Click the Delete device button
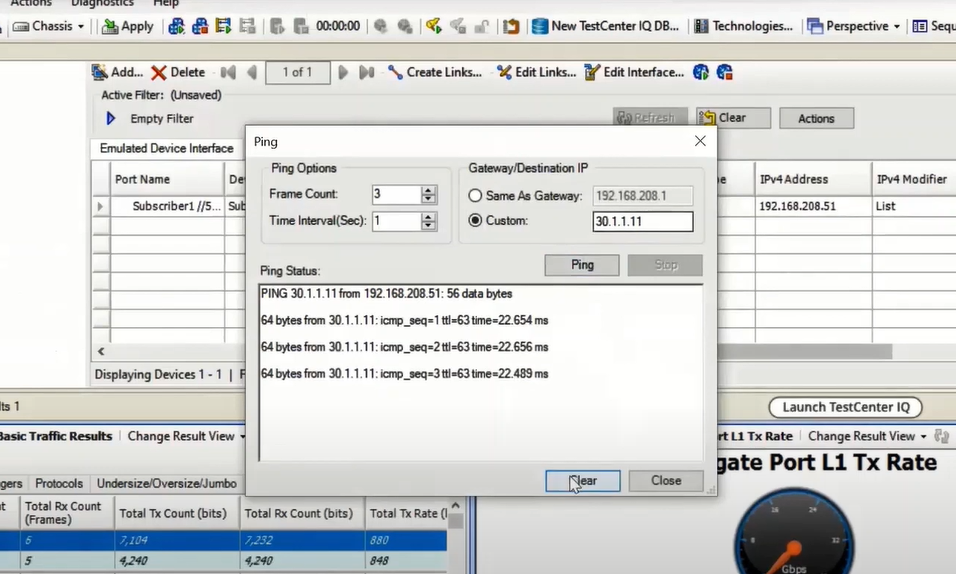The height and width of the screenshot is (574, 956). [178, 72]
